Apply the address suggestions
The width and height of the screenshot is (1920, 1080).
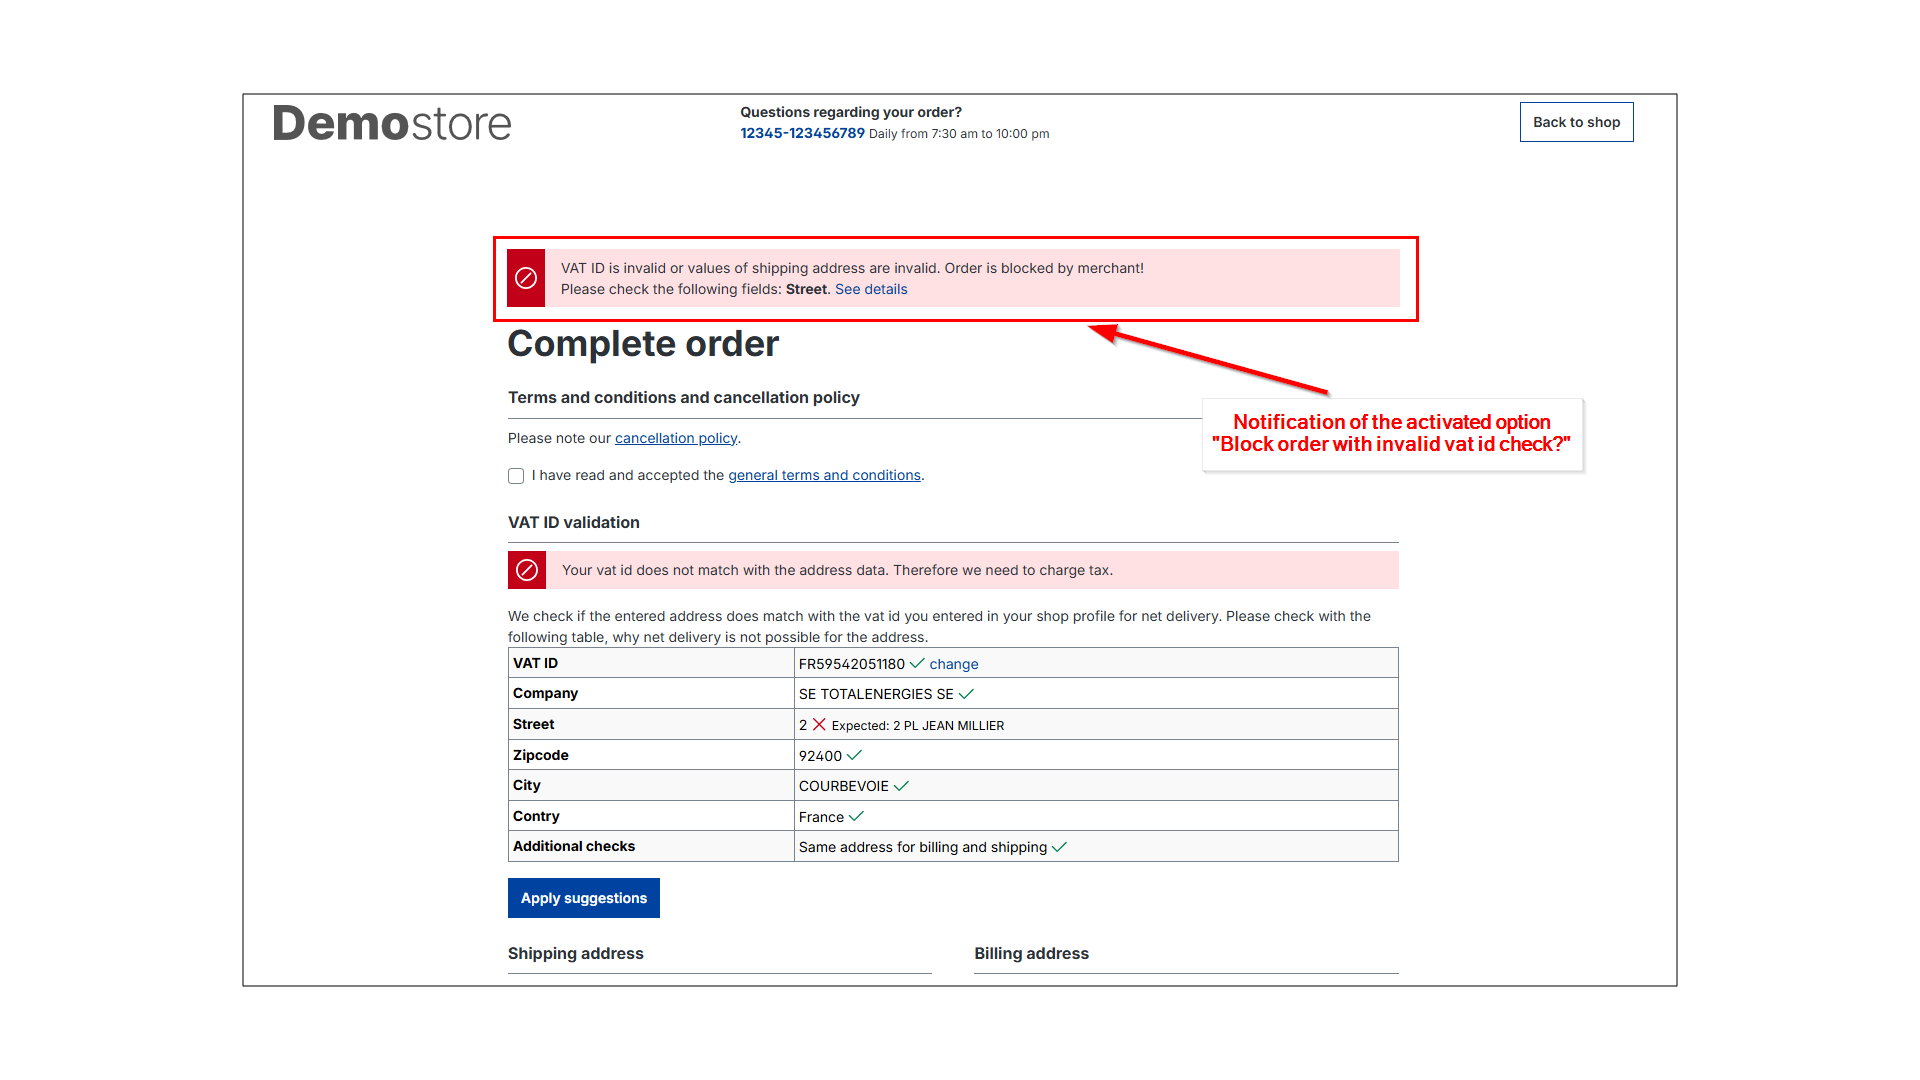tap(584, 898)
